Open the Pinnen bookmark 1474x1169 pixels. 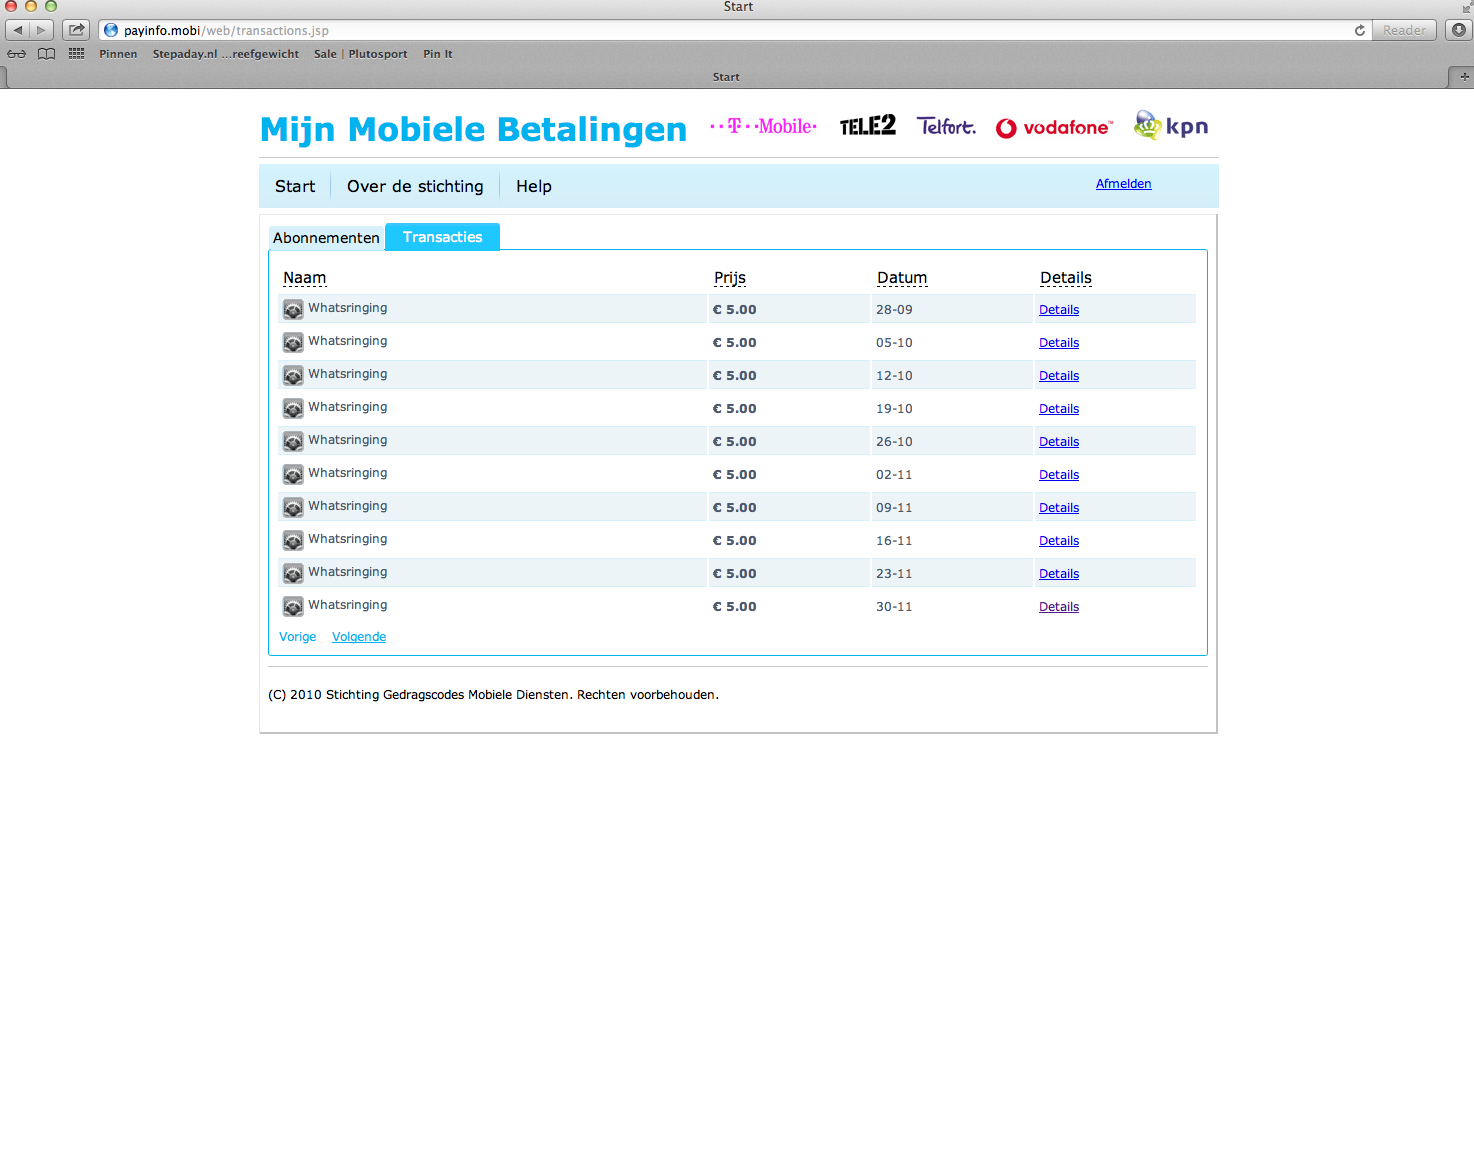point(118,54)
